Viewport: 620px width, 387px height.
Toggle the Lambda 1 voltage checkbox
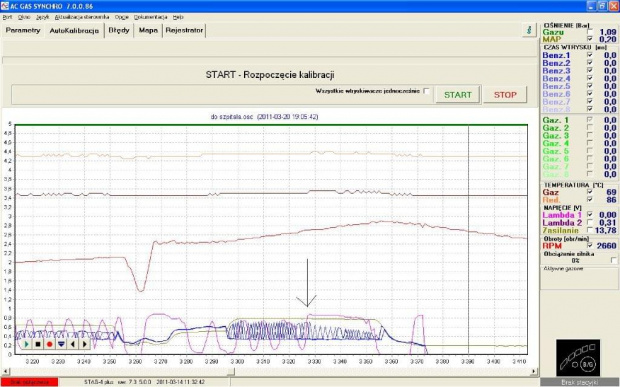[x=590, y=215]
